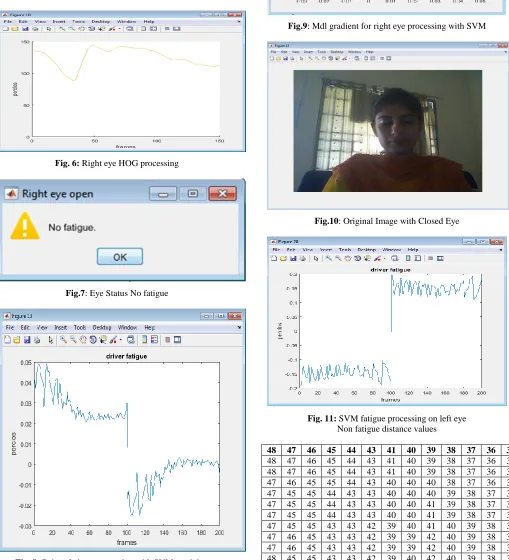
Task: Click Print icon in Fig. 11 window
Action: click(x=303, y=258)
